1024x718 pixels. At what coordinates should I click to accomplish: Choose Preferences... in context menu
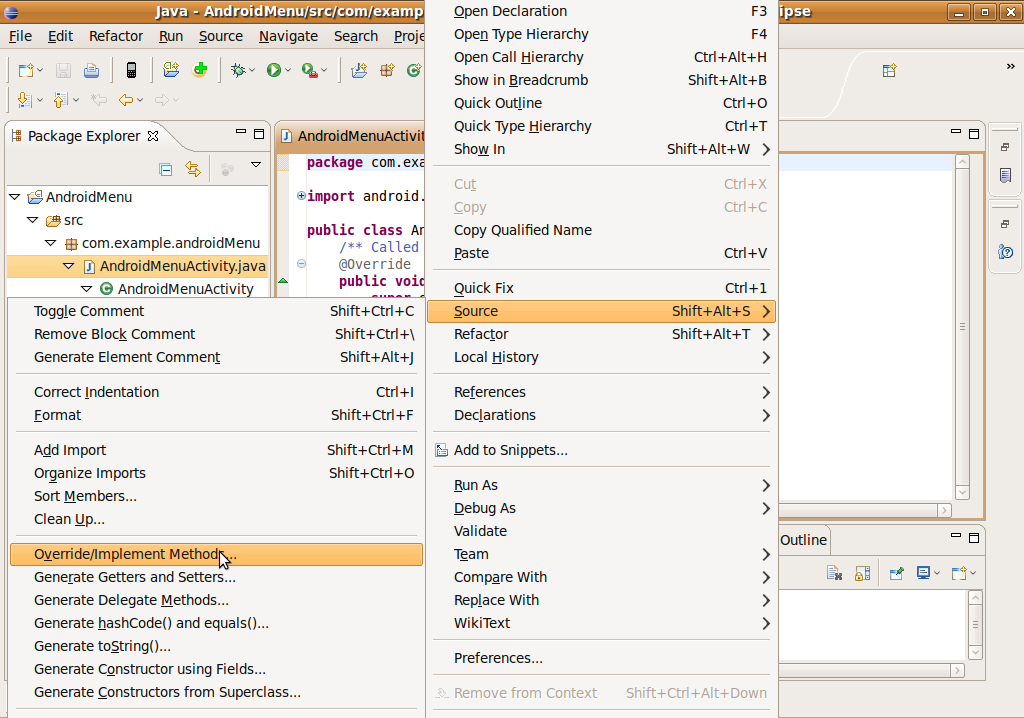click(x=601, y=658)
